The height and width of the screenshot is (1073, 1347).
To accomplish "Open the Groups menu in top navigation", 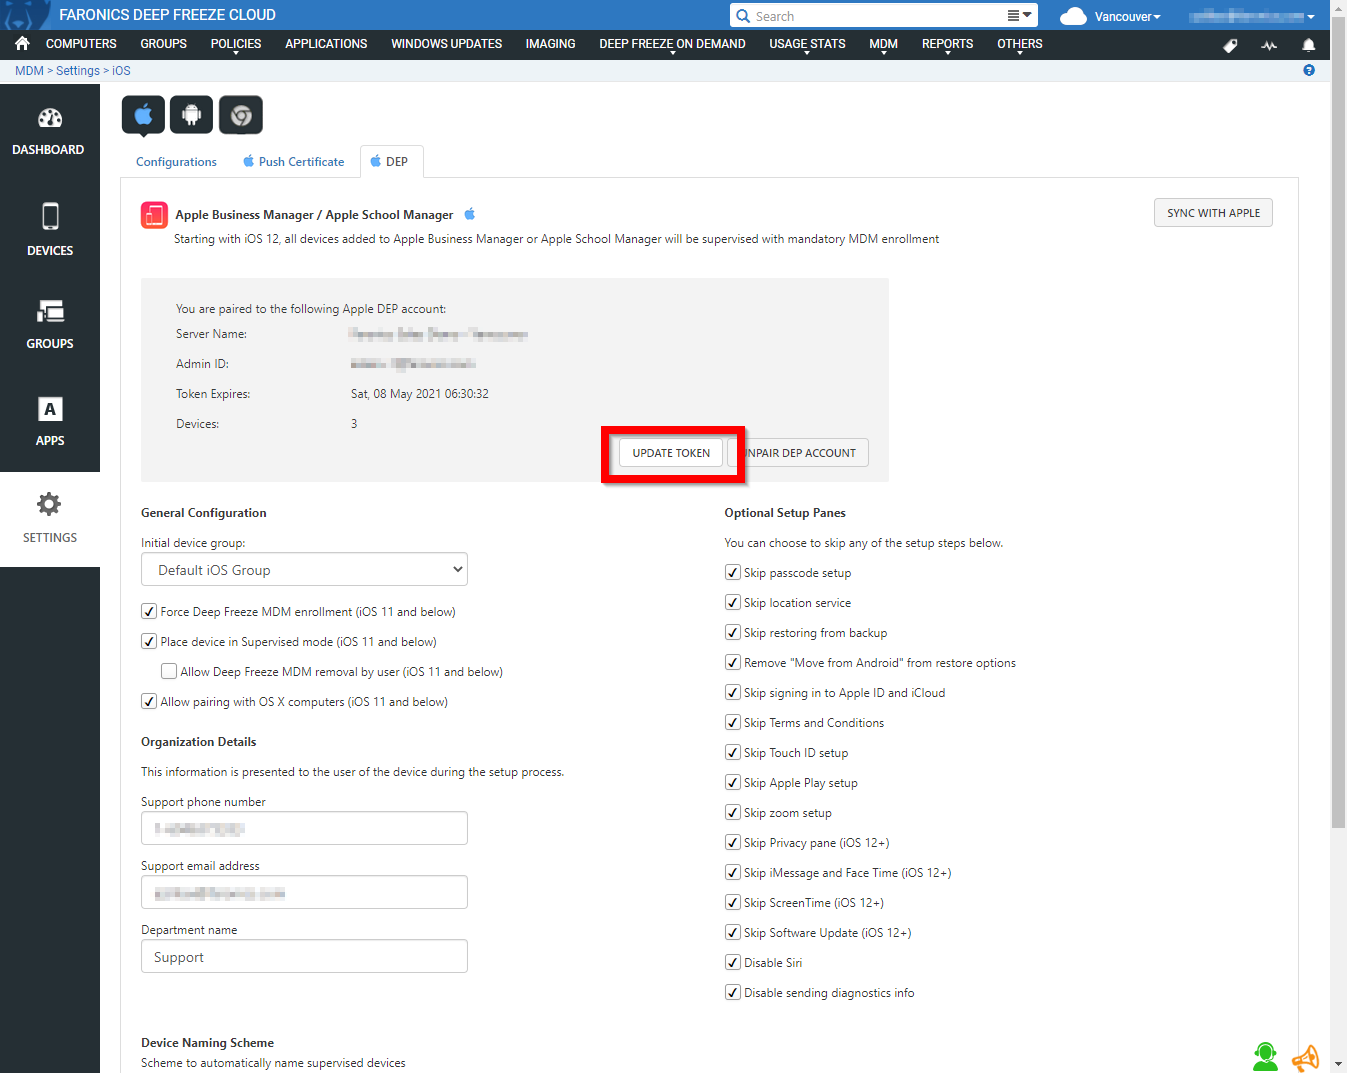I will tap(164, 44).
